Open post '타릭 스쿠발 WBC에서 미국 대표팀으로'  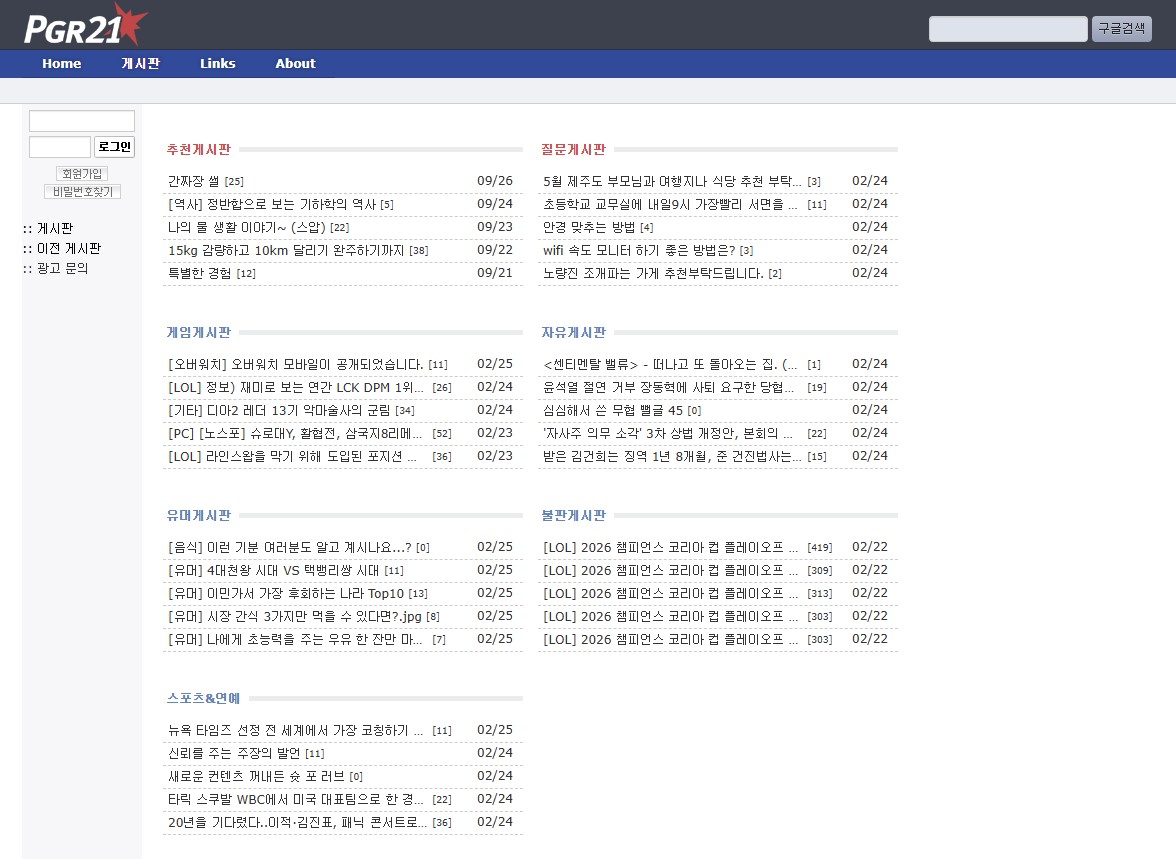click(x=296, y=799)
